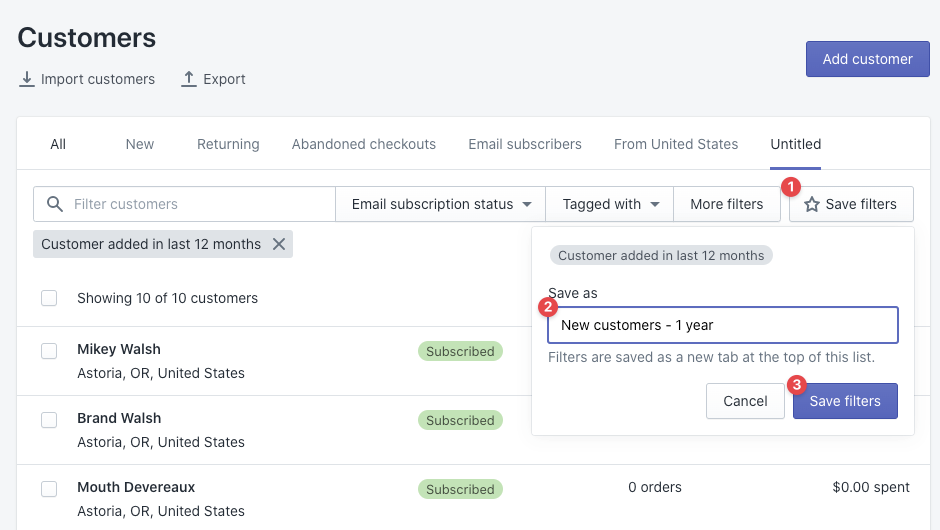Image resolution: width=940 pixels, height=530 pixels.
Task: Confirm with the blue Save filters button
Action: (845, 401)
